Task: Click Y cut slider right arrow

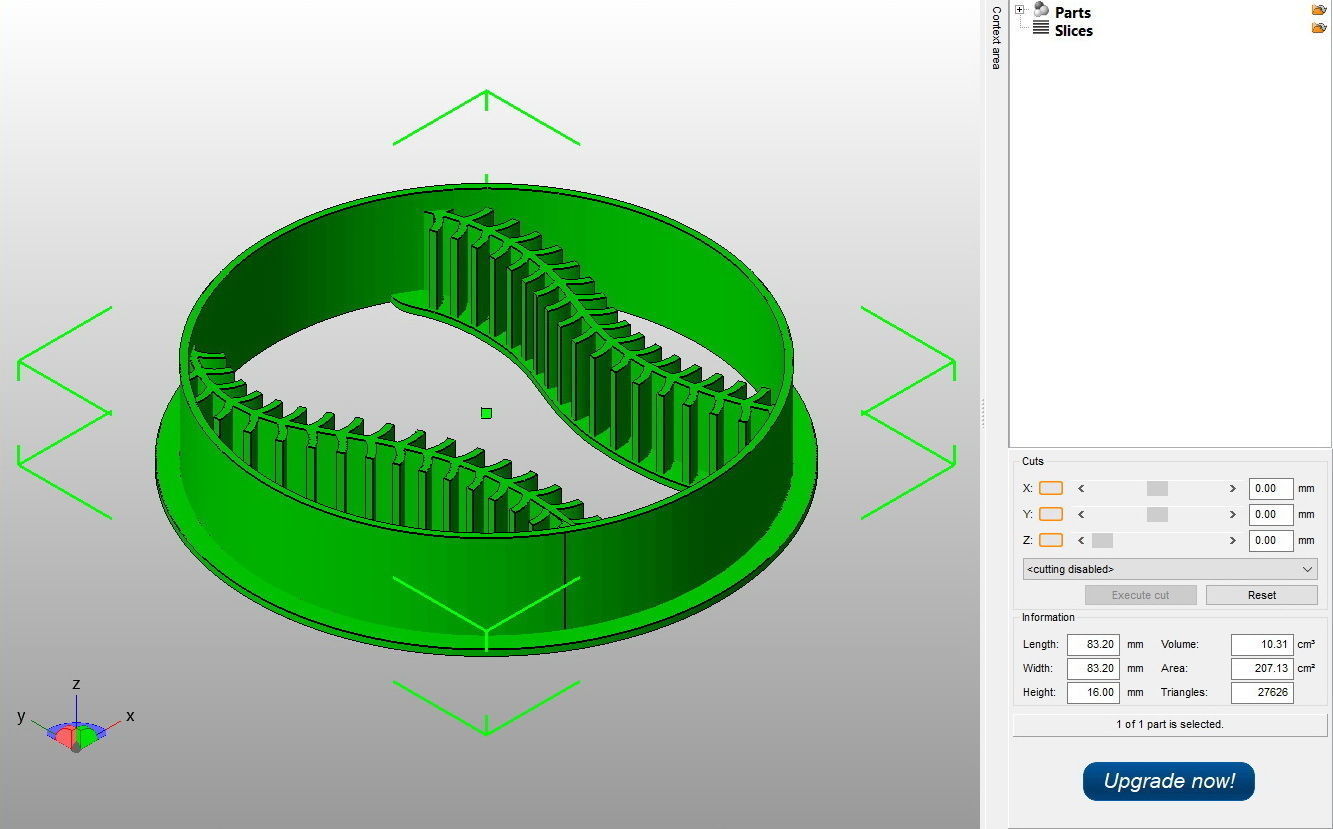Action: [x=1233, y=514]
